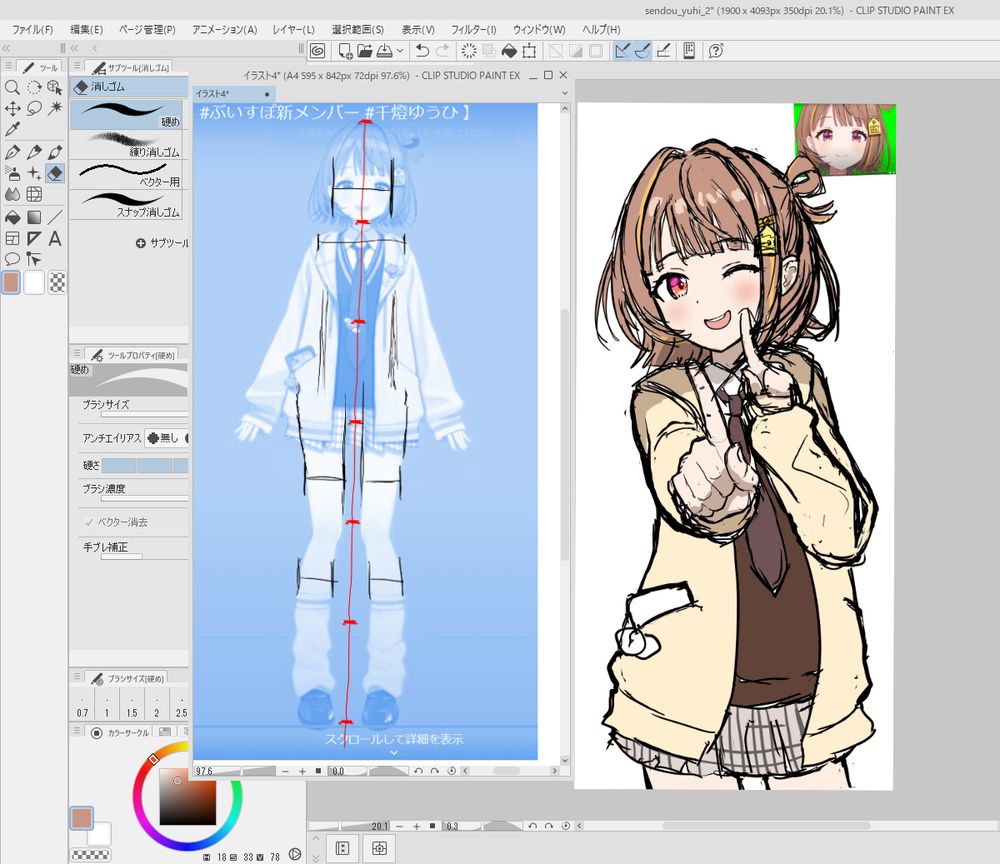Open the レイヤー(L) menu

coord(293,29)
